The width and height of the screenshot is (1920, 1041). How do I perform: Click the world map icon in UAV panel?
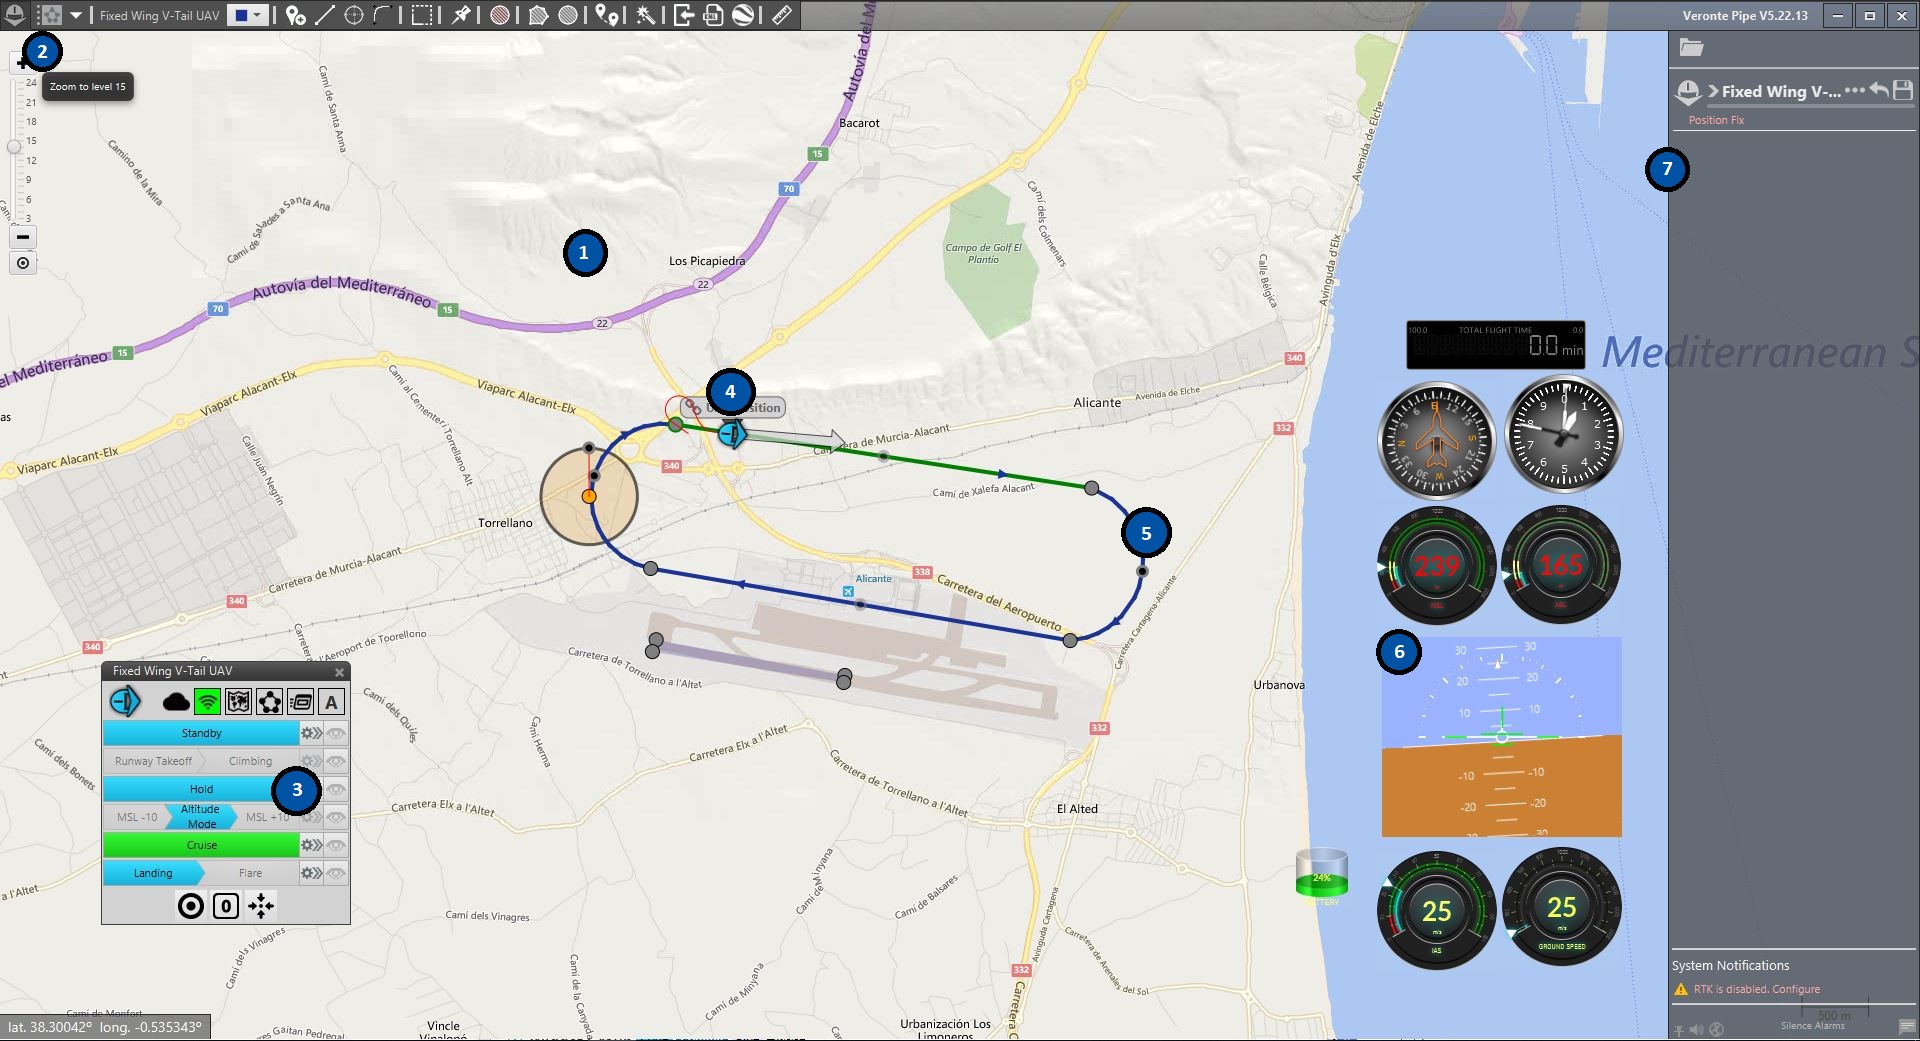click(238, 702)
